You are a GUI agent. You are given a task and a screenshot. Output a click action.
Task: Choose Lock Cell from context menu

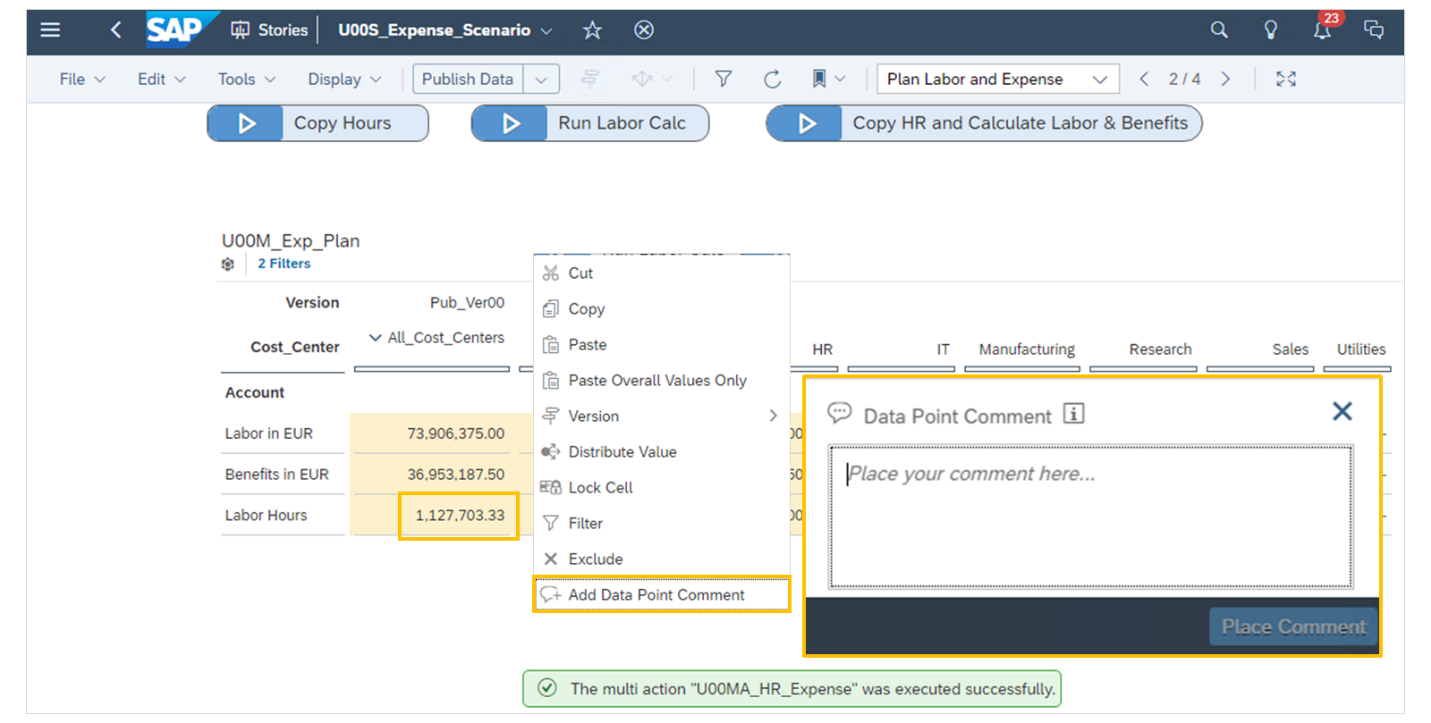(x=600, y=488)
